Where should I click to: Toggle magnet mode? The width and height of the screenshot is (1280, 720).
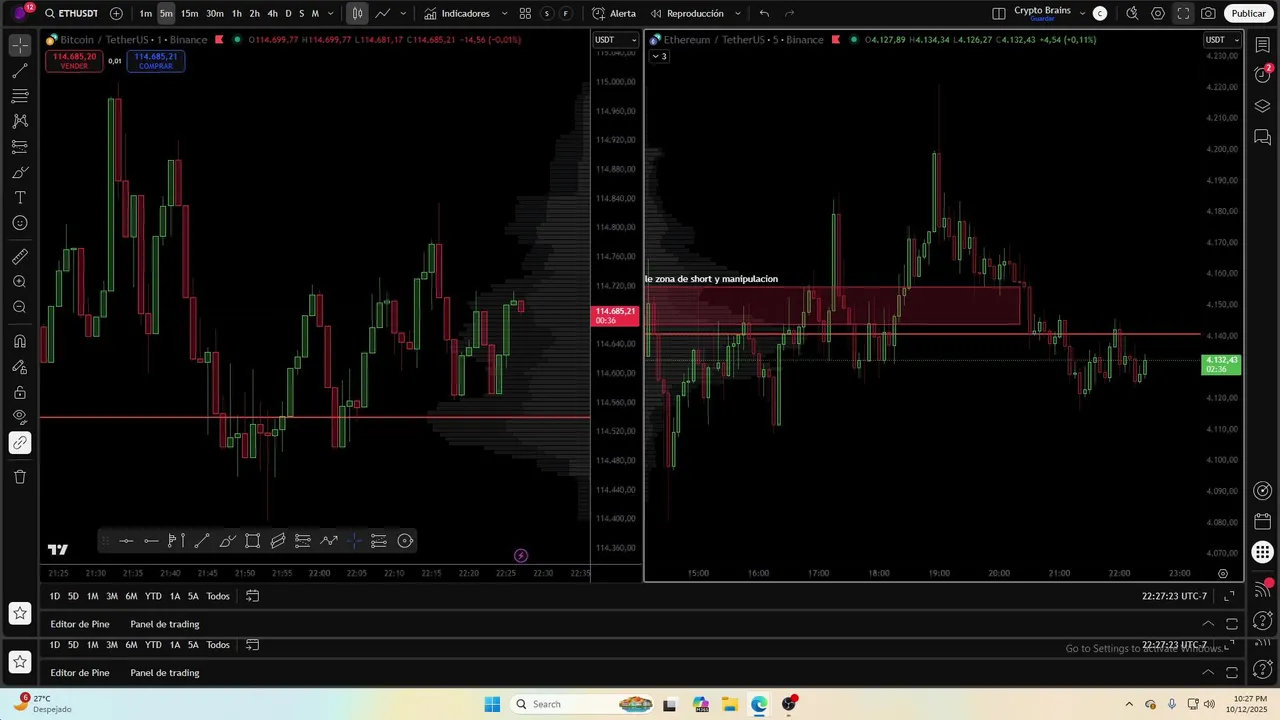click(19, 341)
